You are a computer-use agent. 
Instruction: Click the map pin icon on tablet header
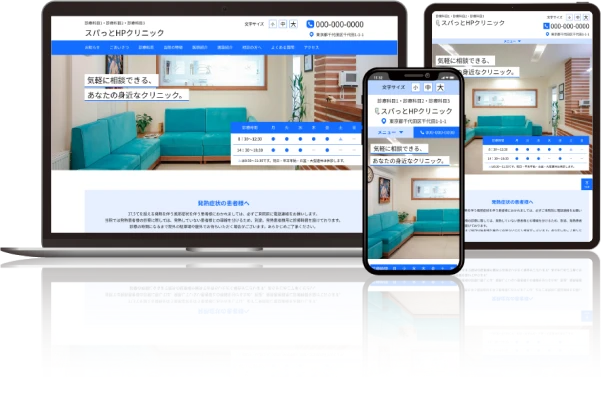(x=547, y=34)
